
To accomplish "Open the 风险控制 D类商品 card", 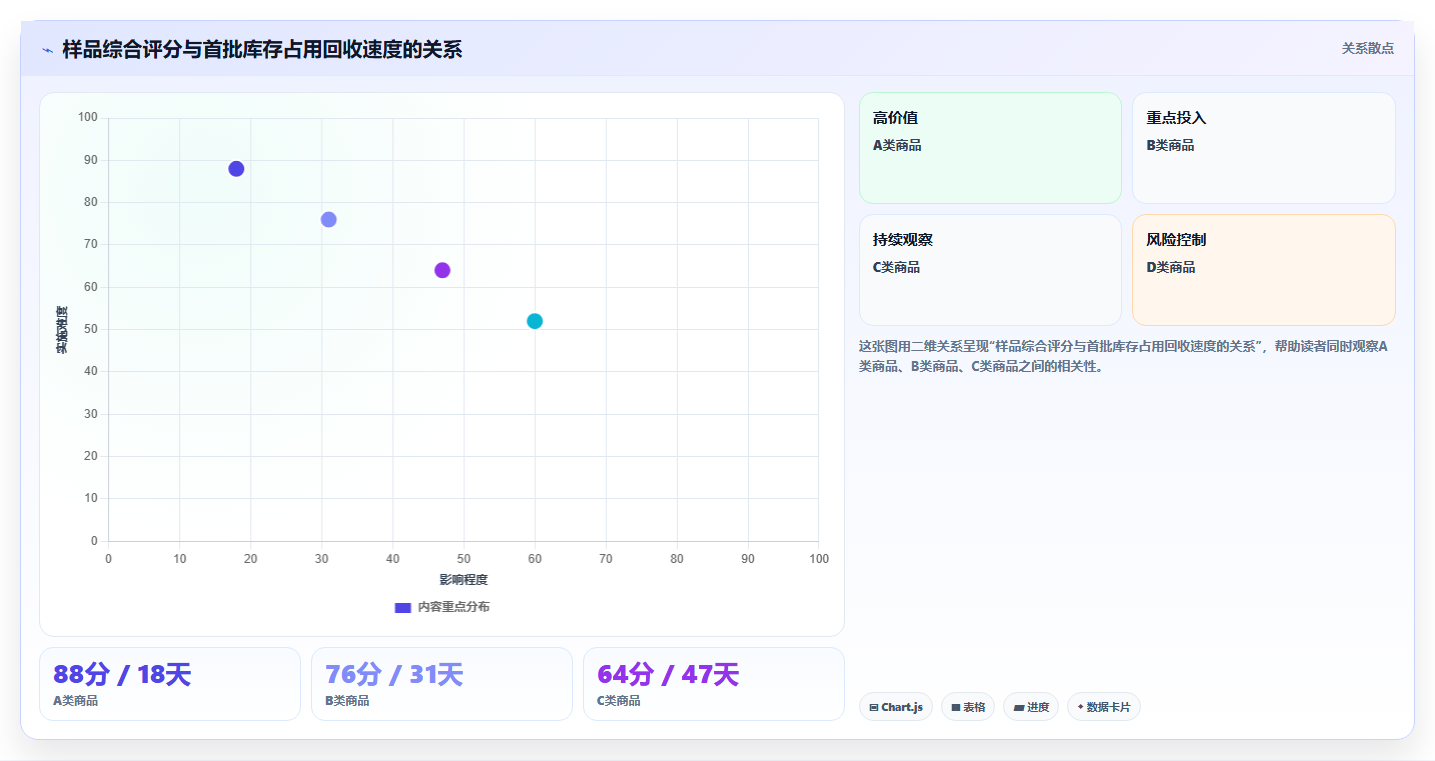I will click(x=1264, y=270).
